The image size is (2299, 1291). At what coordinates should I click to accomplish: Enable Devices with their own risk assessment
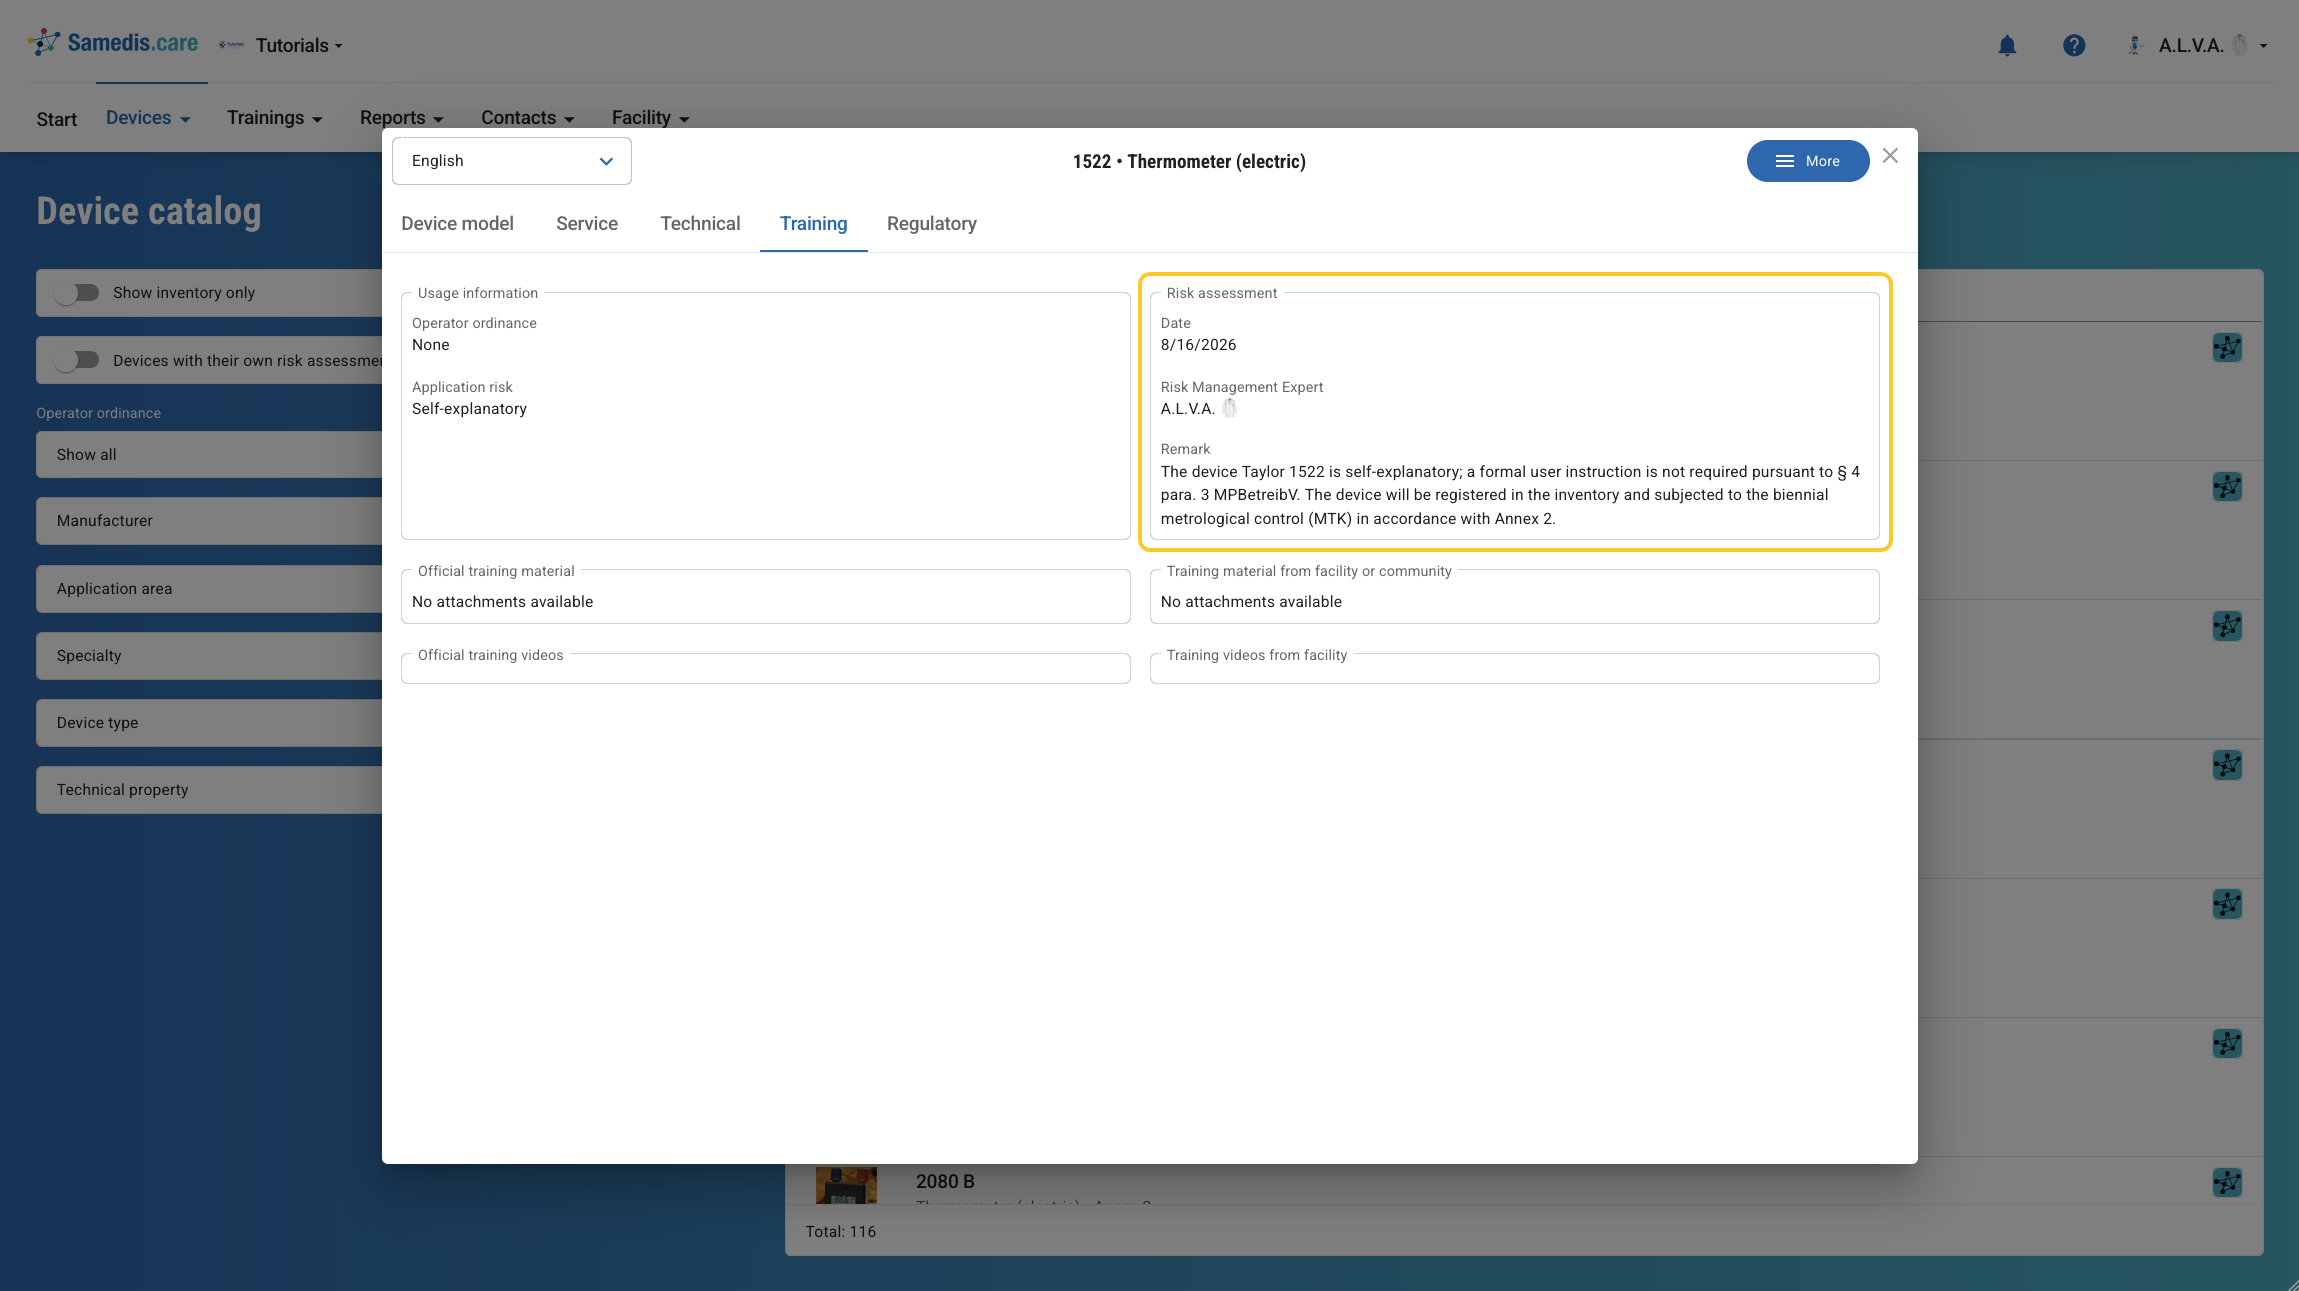tap(77, 361)
